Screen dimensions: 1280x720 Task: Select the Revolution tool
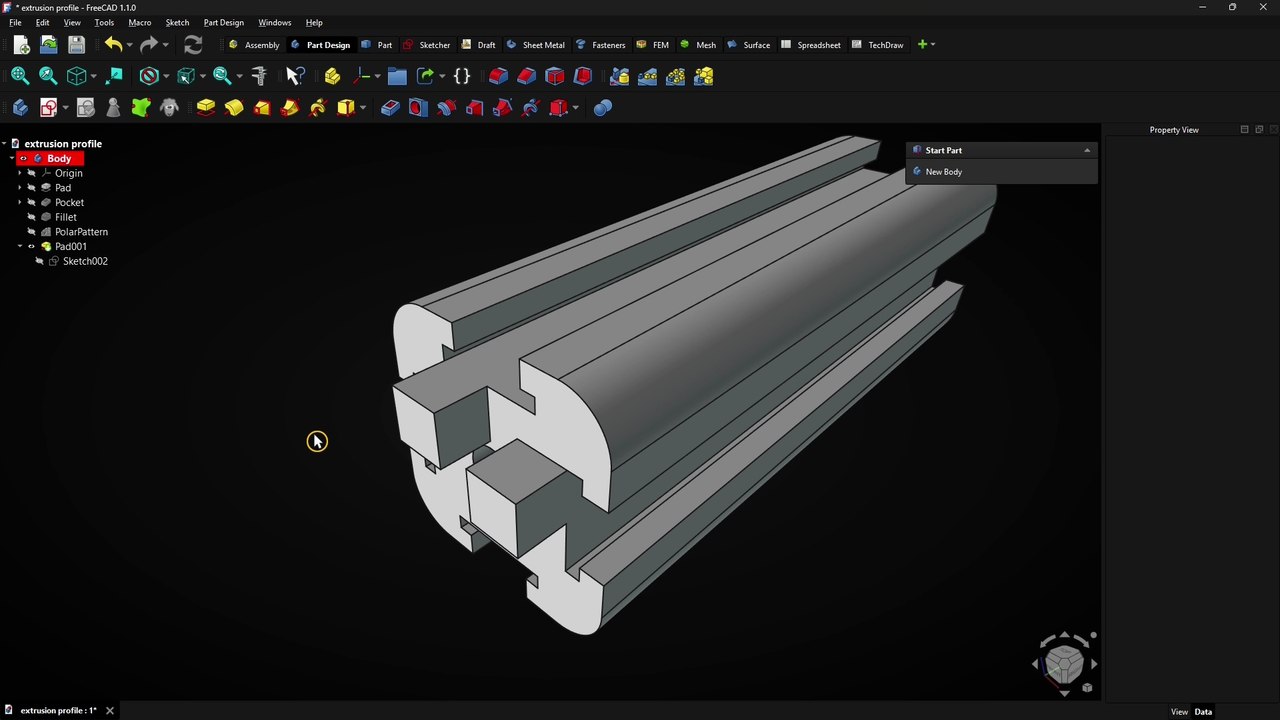(x=234, y=108)
